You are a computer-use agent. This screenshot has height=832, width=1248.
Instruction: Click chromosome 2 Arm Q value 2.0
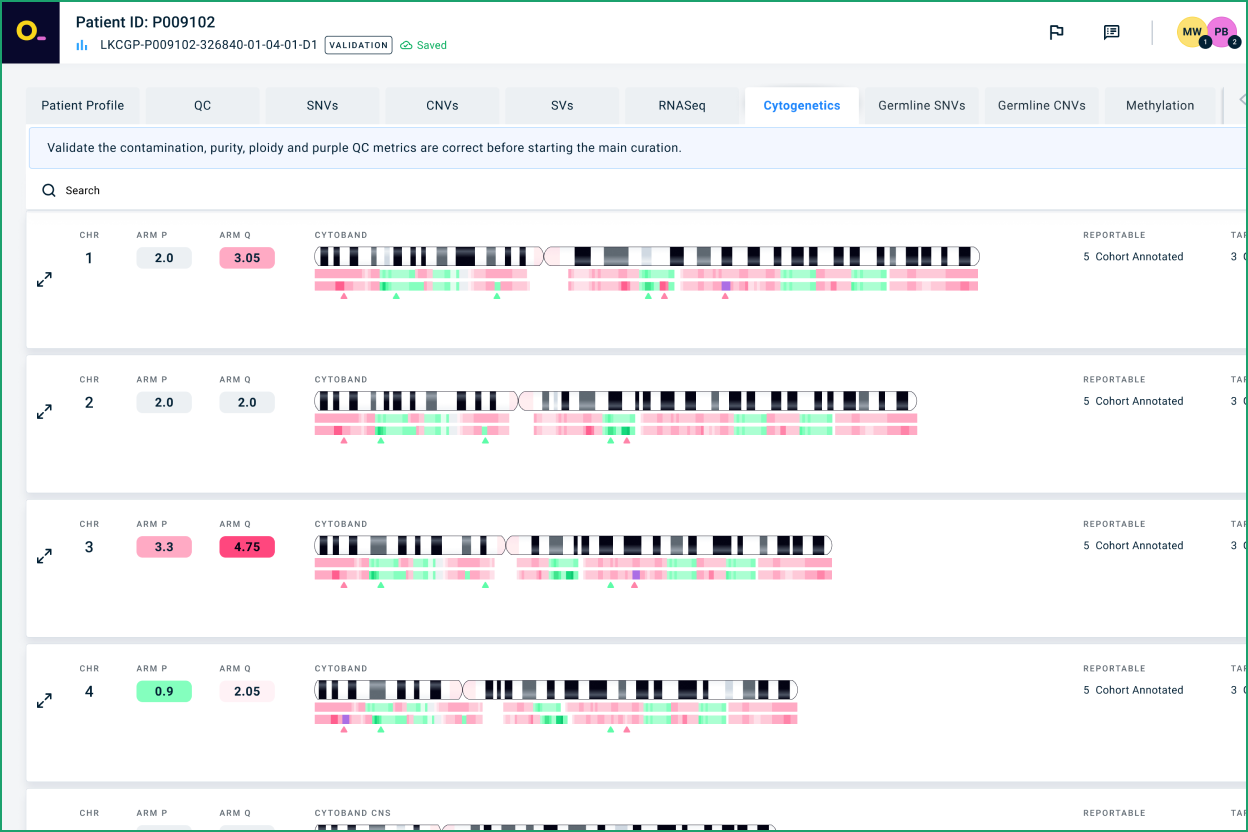[x=247, y=402]
